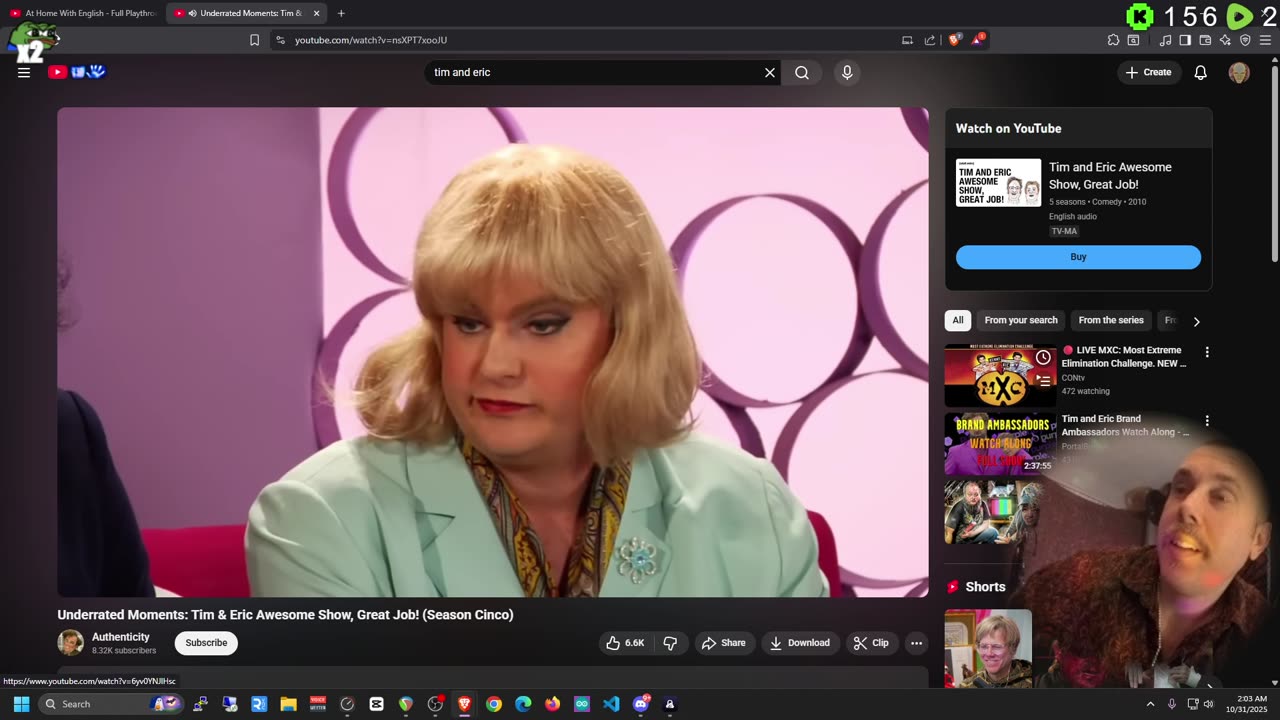This screenshot has height=720, width=1280.
Task: Open Brave Rewards triangle icon
Action: 978,40
